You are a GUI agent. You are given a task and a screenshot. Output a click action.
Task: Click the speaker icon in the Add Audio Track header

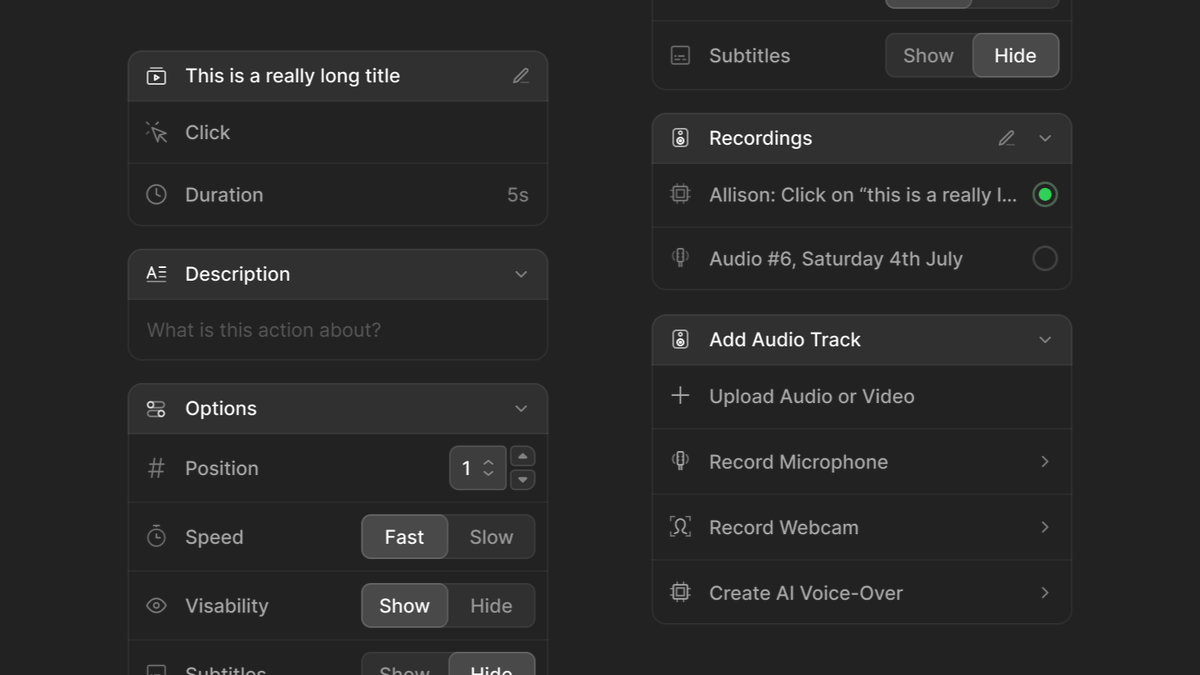click(x=680, y=340)
